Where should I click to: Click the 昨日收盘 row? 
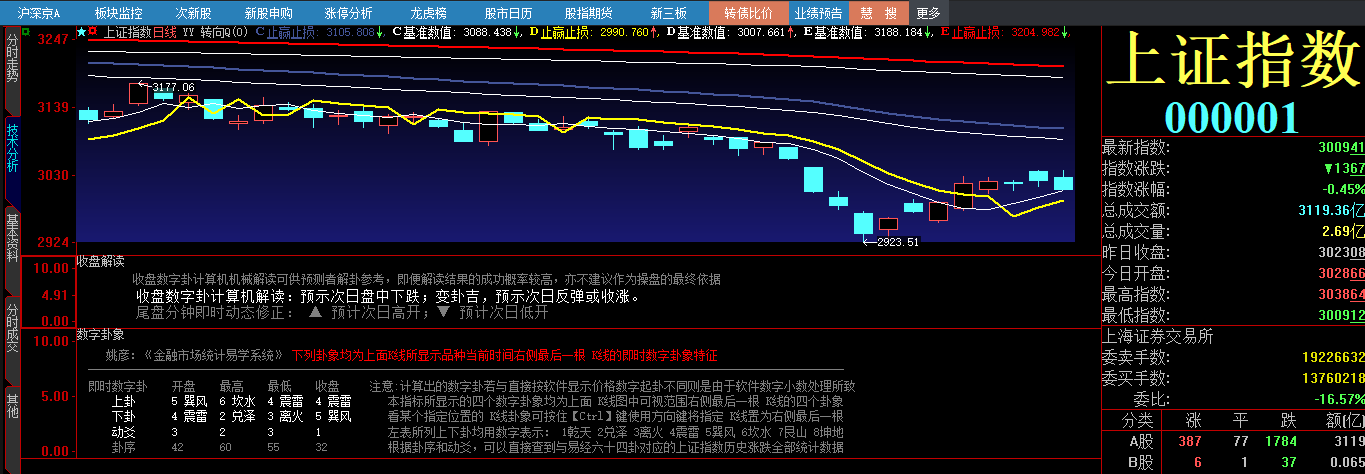(1233, 252)
